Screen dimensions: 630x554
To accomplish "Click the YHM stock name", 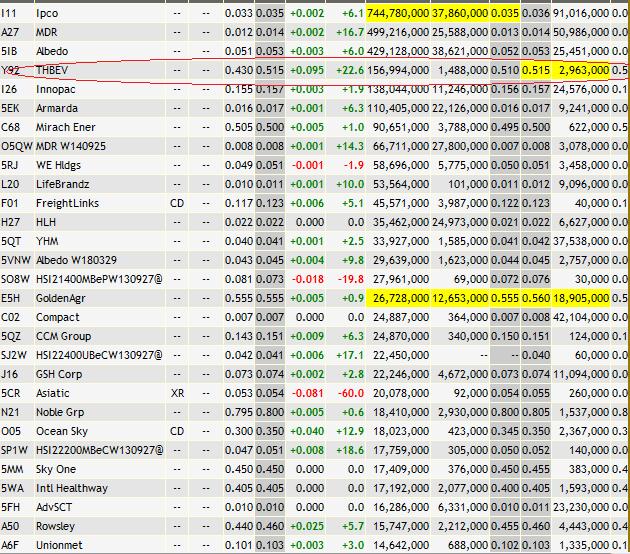I will 47,241.
